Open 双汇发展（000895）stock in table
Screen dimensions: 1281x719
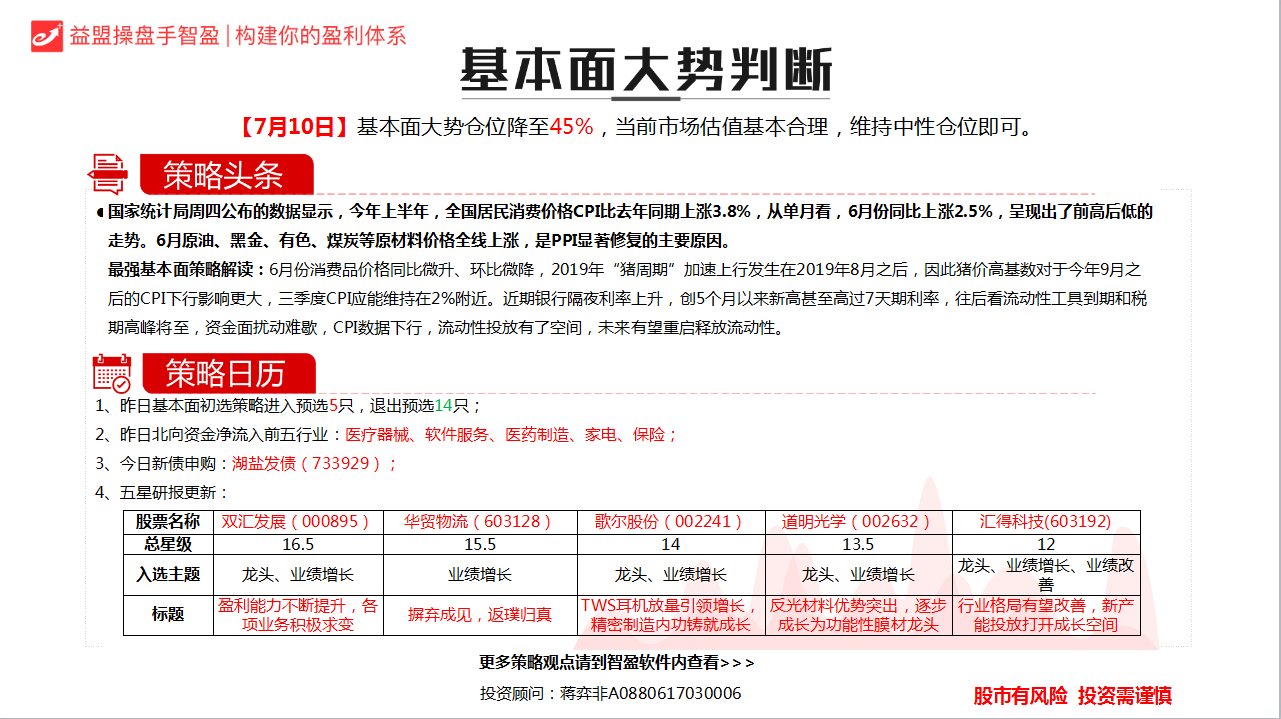tap(297, 522)
